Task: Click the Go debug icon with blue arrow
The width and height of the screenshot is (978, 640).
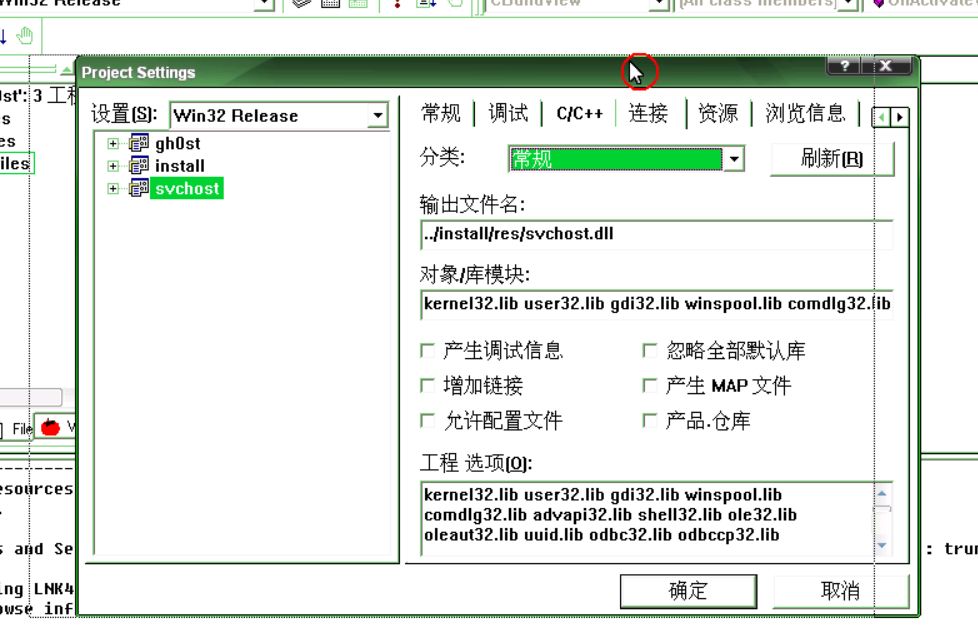Action: (x=425, y=5)
